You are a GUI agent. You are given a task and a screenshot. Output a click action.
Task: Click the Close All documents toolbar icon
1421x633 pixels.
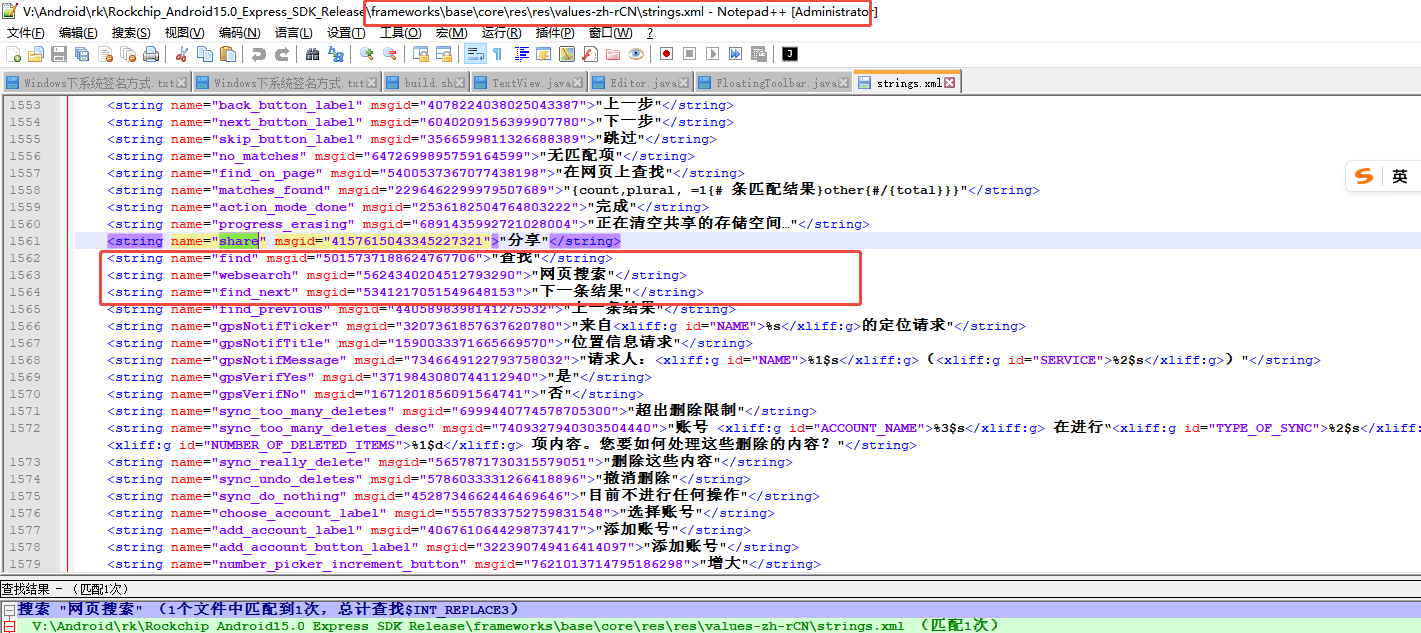(x=128, y=53)
